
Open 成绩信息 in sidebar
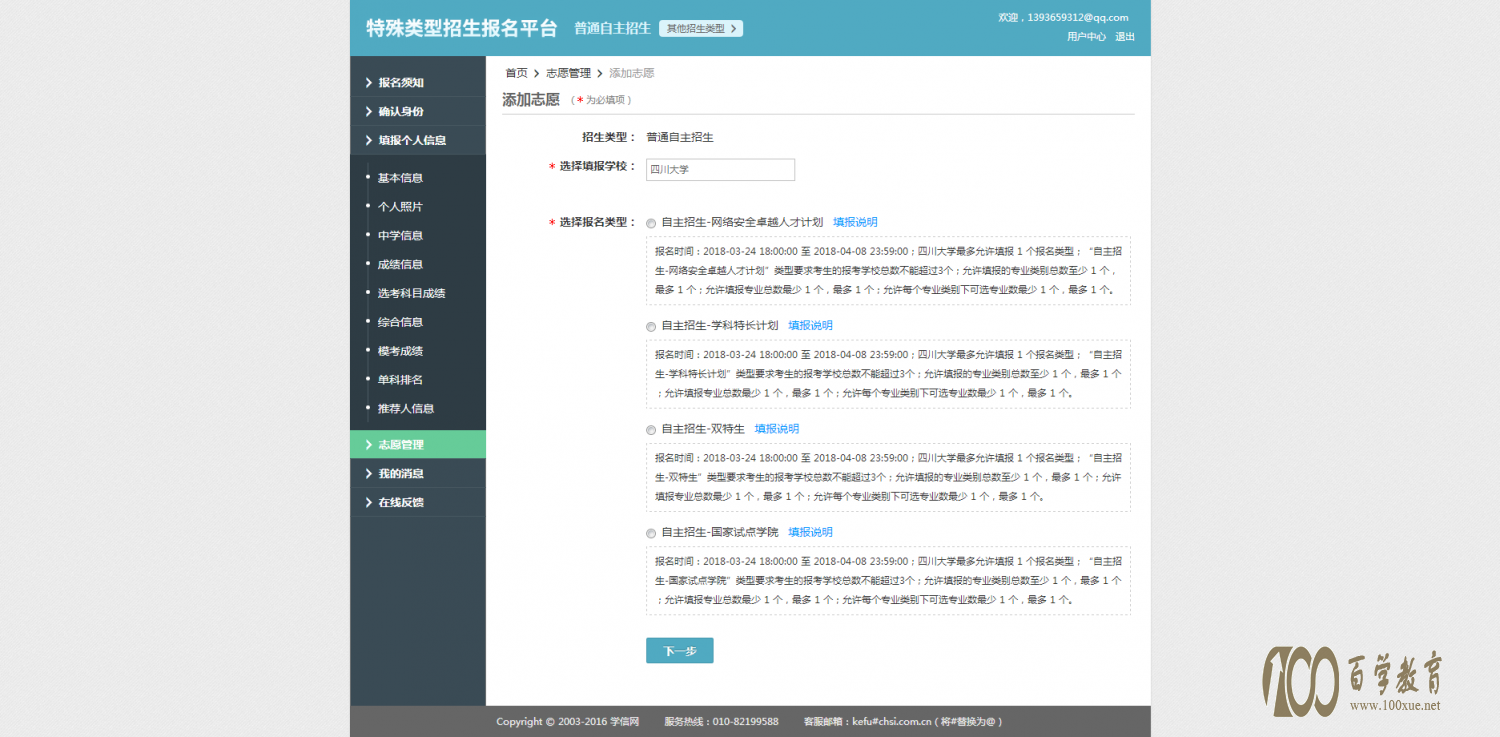(x=400, y=265)
